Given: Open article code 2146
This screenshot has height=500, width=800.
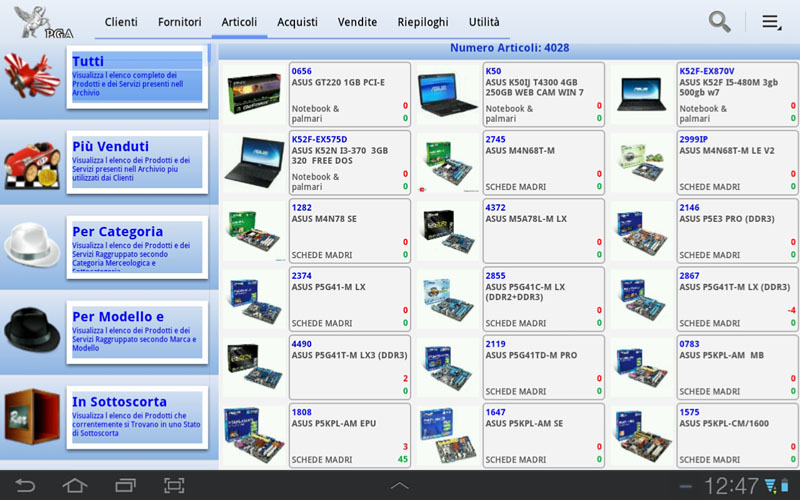Looking at the screenshot, I should (689, 208).
